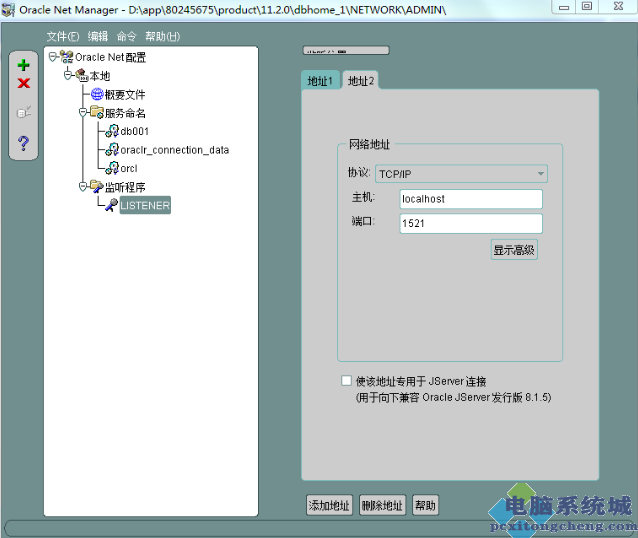
Task: Click the grayed-out test service icon
Action: (24, 112)
